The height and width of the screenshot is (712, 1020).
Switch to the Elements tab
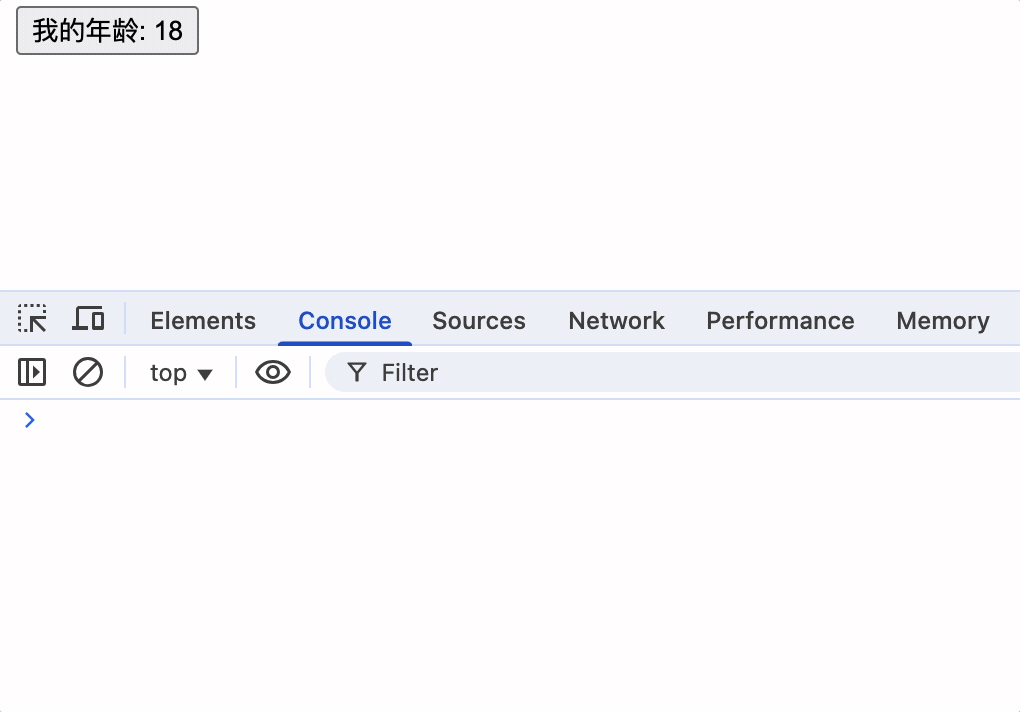203,321
